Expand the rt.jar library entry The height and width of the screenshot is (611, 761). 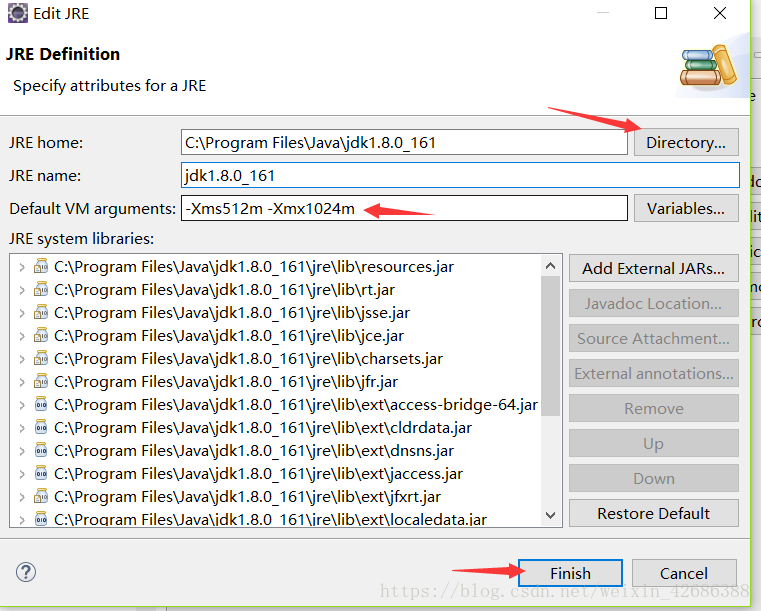(x=21, y=290)
